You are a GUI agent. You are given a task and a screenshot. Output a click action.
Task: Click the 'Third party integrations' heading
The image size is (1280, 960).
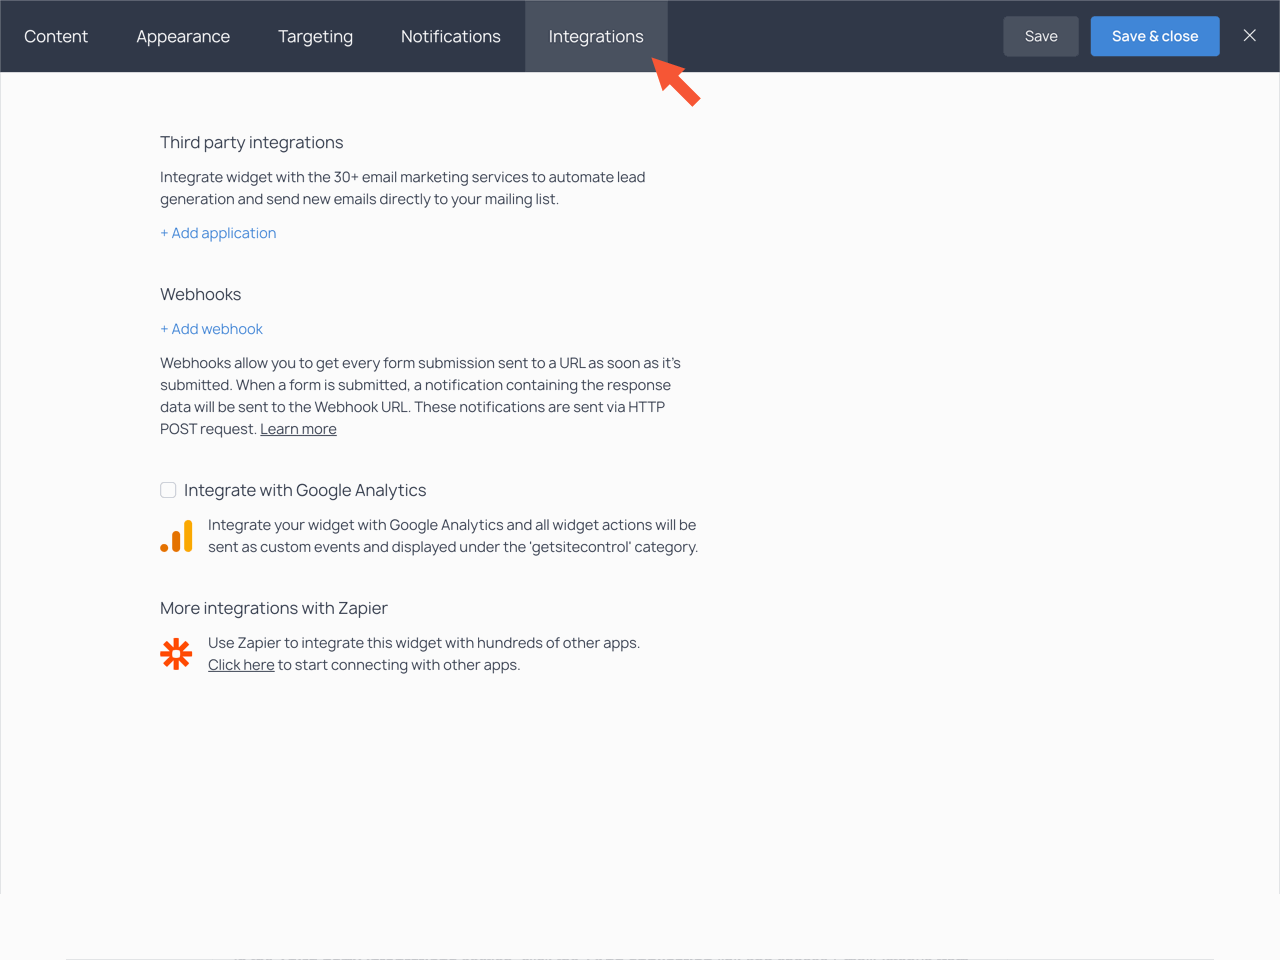tap(251, 142)
